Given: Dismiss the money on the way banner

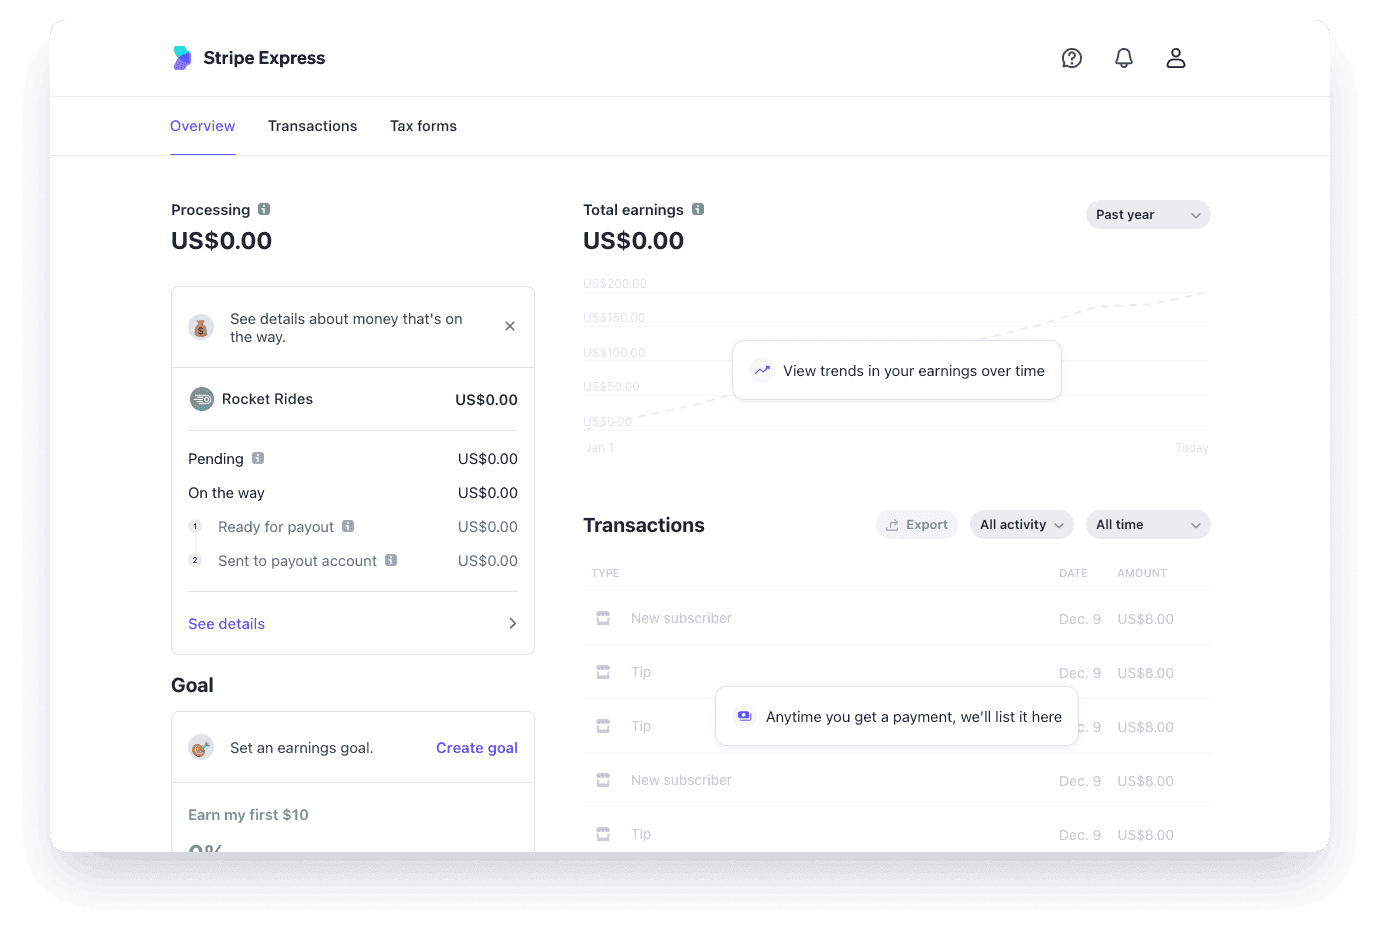Looking at the screenshot, I should coord(510,326).
